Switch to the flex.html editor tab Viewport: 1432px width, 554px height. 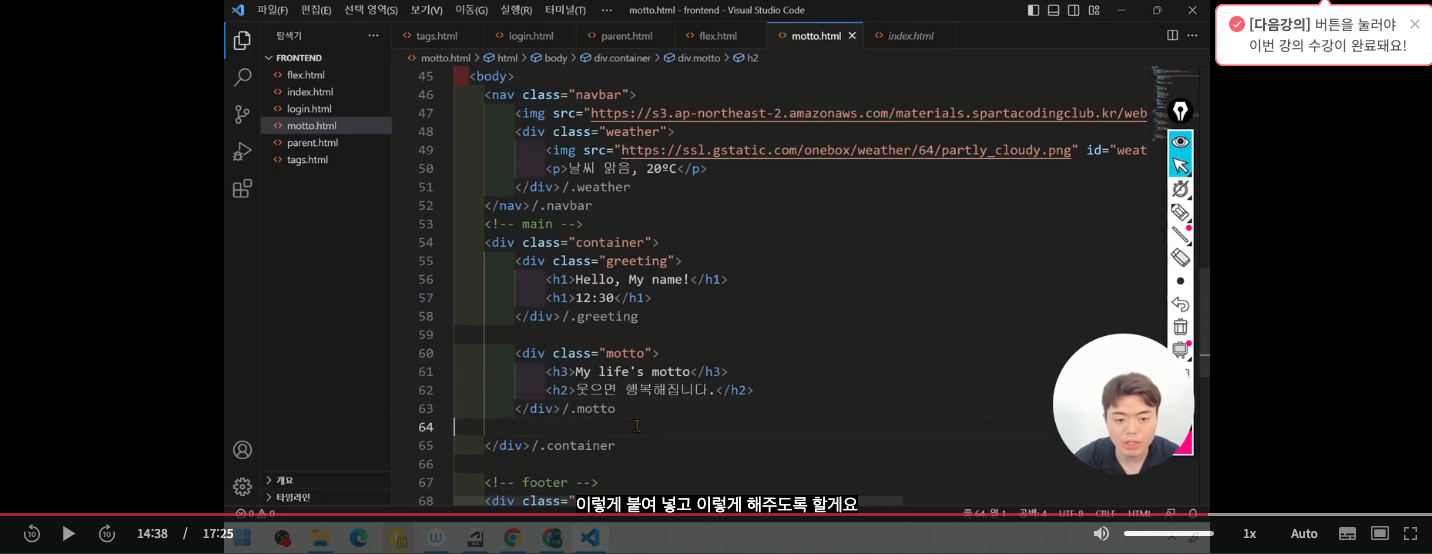pyautogui.click(x=717, y=35)
